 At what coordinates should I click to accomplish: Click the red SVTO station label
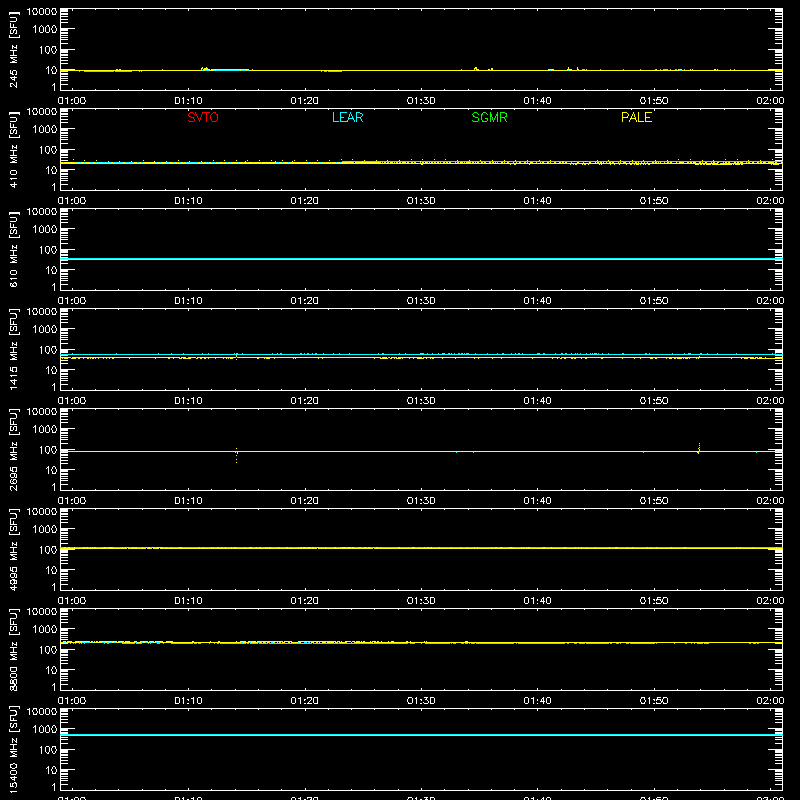point(203,117)
